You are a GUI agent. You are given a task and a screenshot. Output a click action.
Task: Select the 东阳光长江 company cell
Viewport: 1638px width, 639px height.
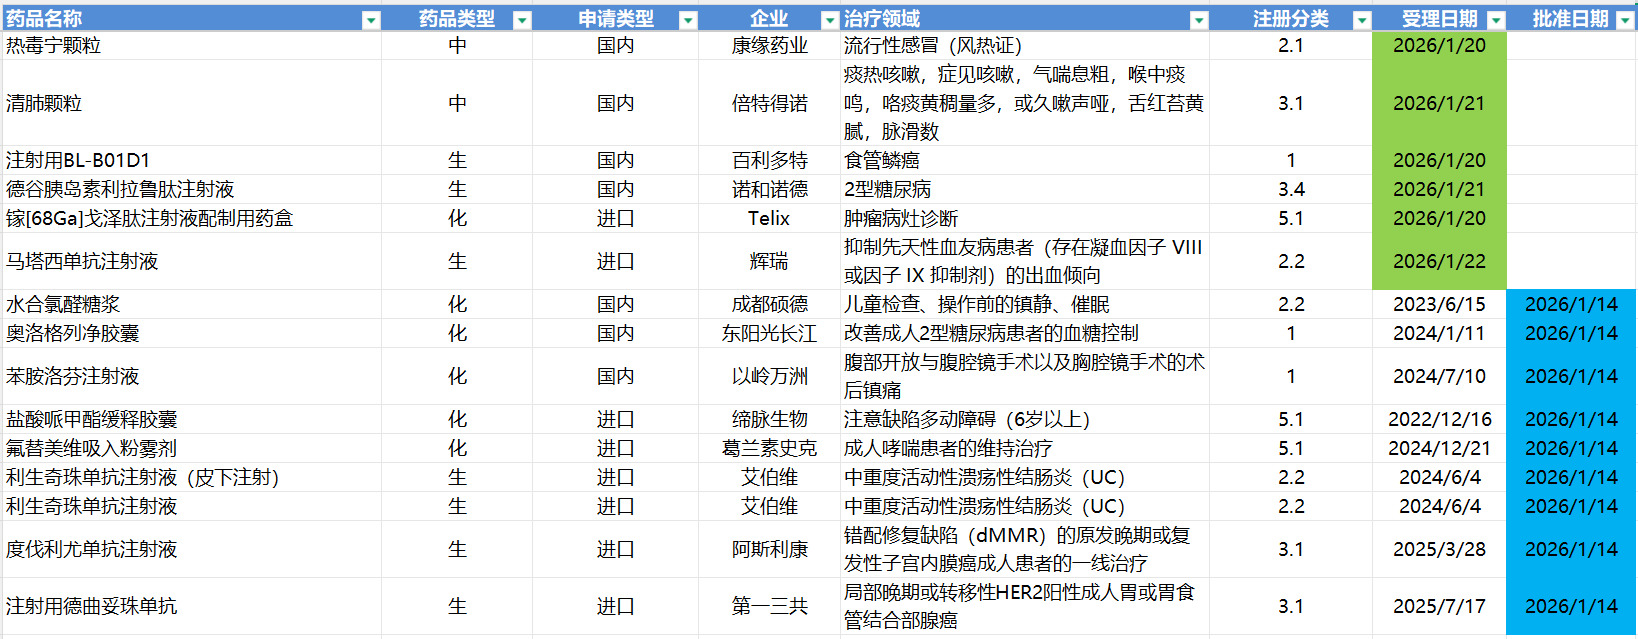[769, 334]
